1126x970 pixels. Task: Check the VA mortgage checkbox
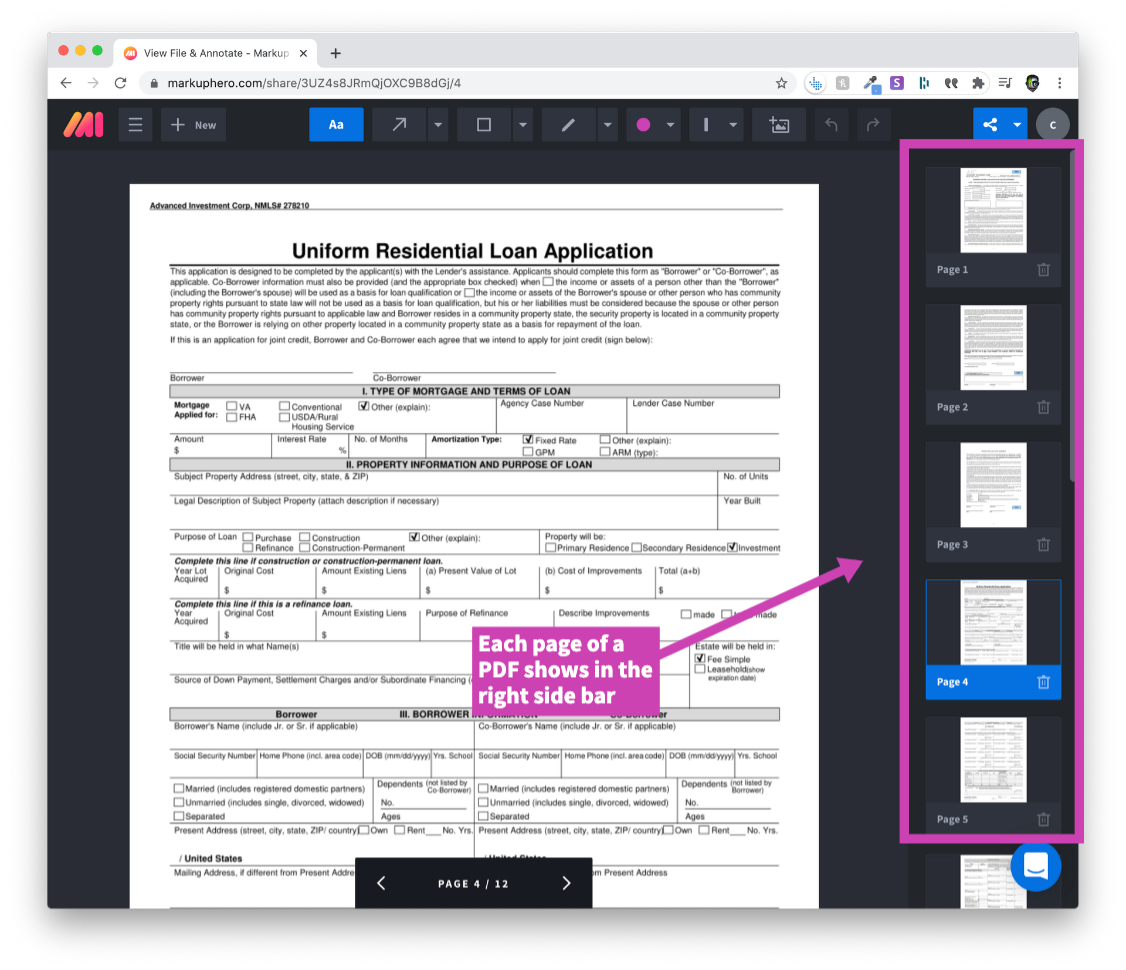click(231, 406)
